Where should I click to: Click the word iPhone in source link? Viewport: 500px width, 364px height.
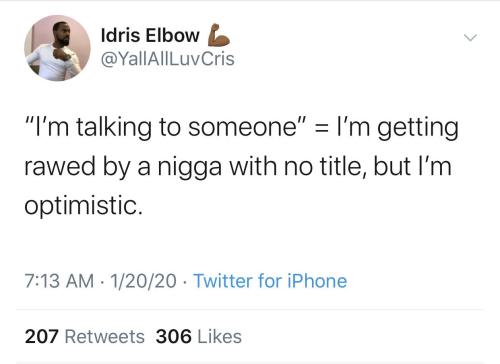tap(317, 281)
